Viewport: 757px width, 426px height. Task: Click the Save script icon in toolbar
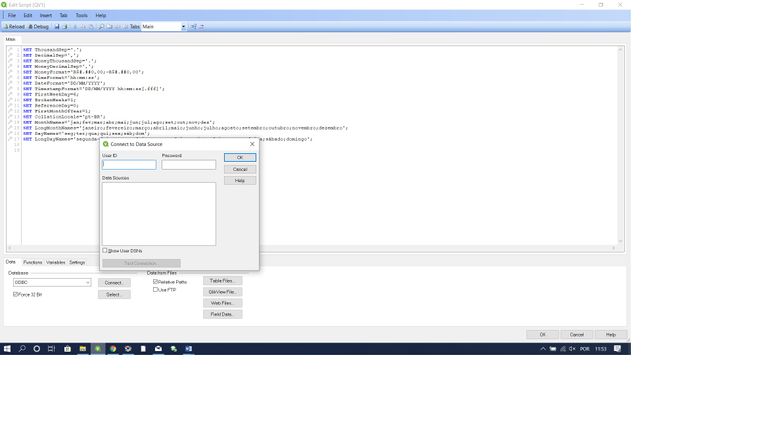click(x=56, y=27)
